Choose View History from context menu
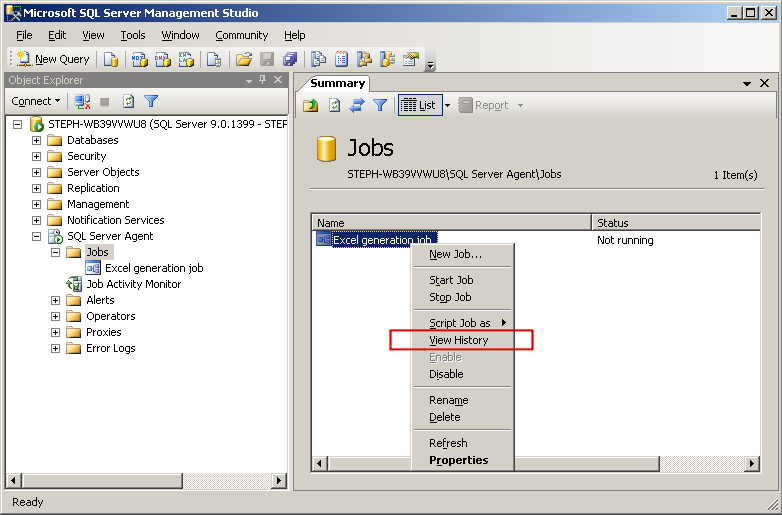This screenshot has height=515, width=782. tap(463, 340)
